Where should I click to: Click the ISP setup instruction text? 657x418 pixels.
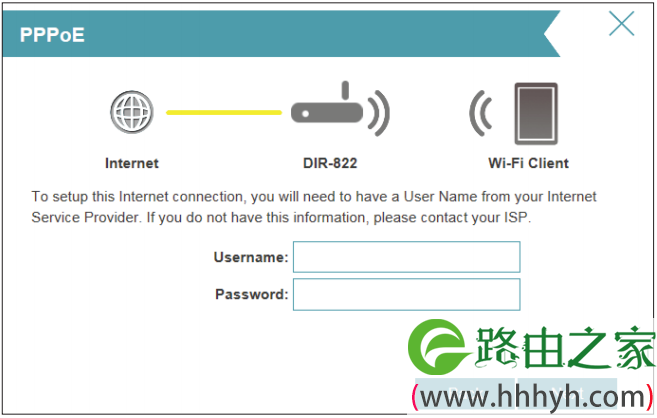[x=314, y=207]
